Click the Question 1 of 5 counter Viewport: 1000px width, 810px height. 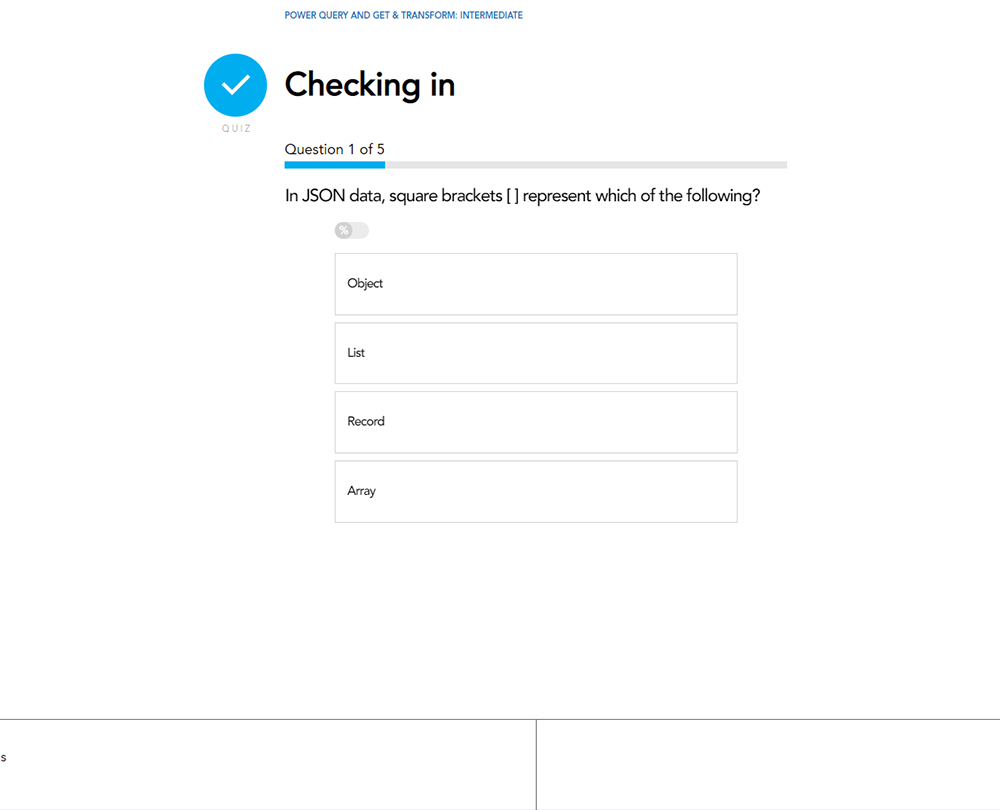click(x=334, y=149)
